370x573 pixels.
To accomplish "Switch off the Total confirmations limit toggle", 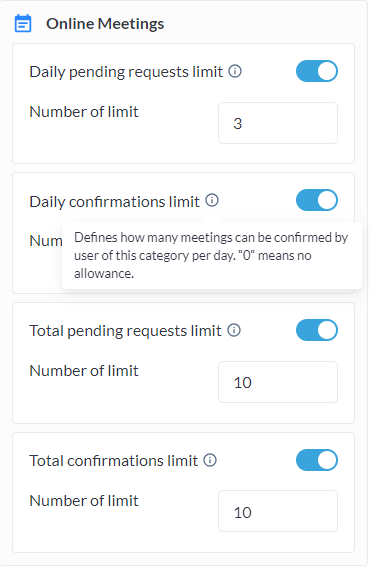I will 317,460.
